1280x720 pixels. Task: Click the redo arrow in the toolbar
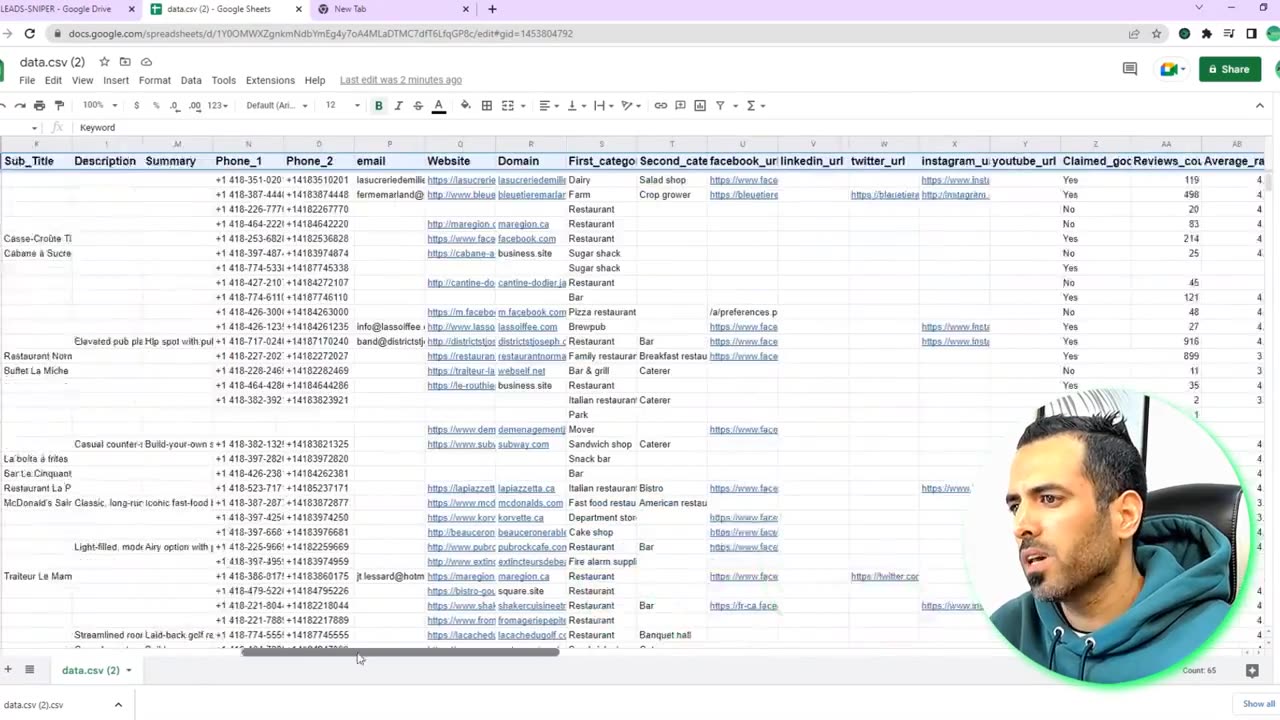tap(20, 105)
